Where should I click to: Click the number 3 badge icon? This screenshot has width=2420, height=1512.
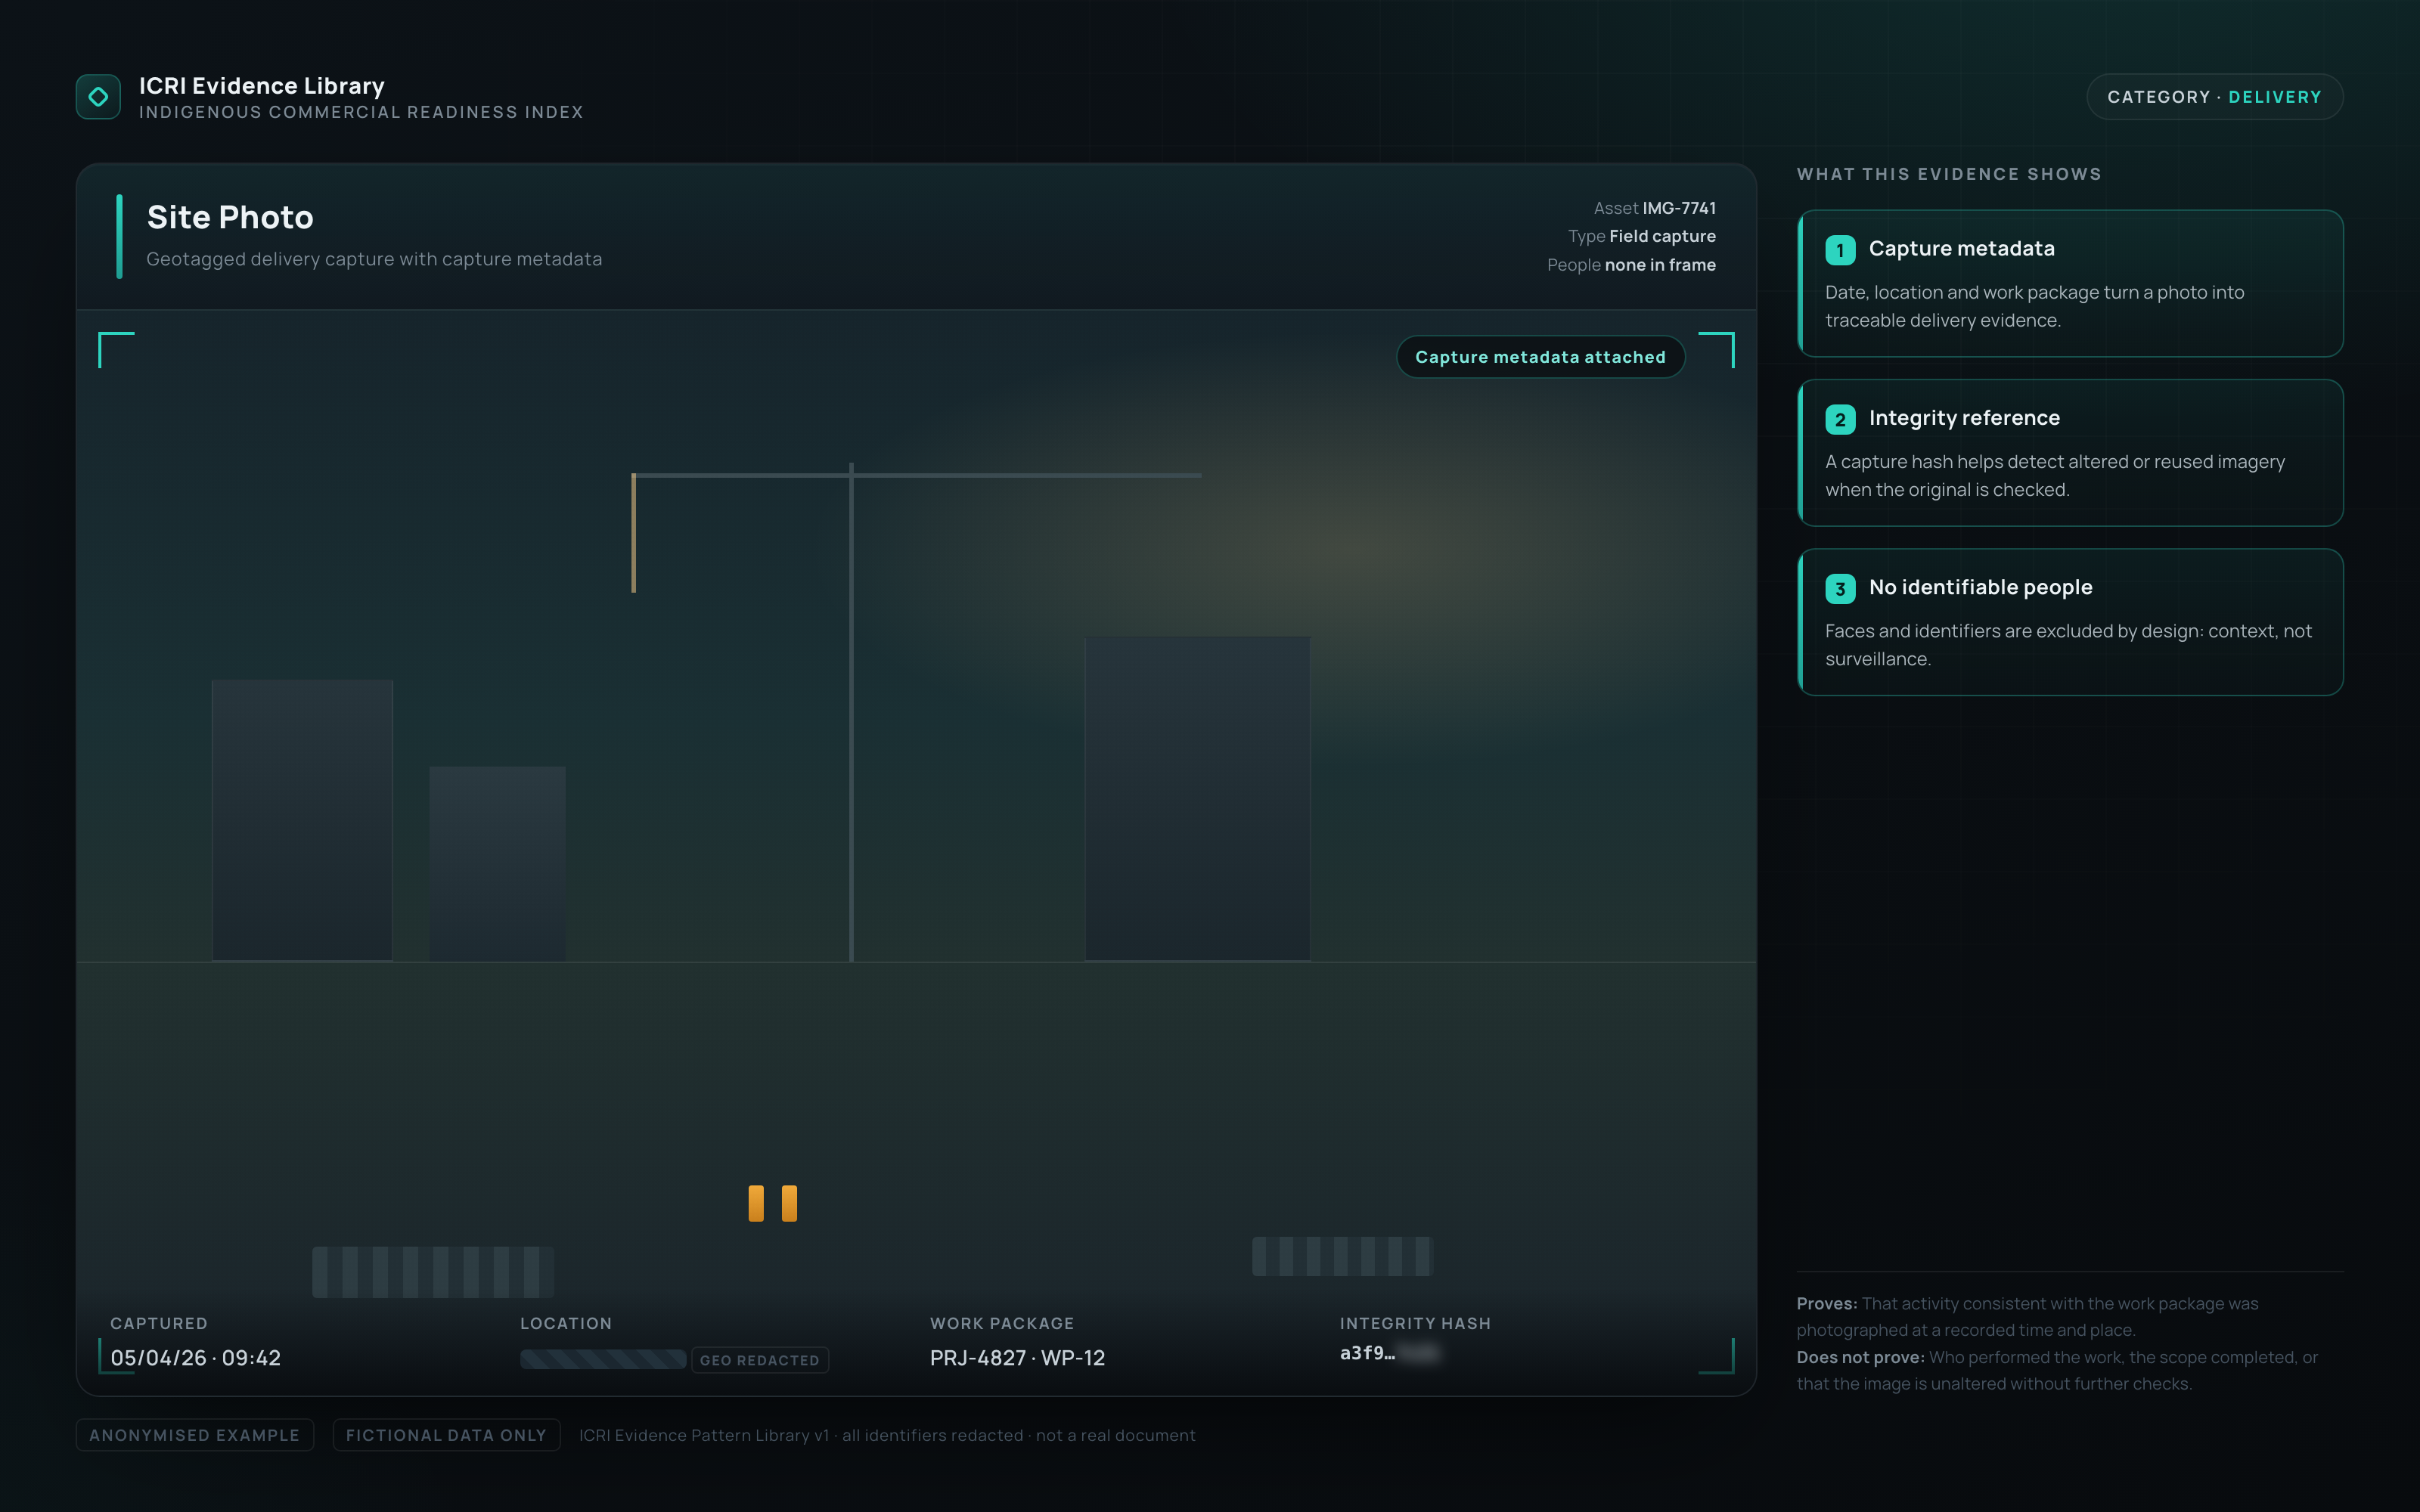(1840, 589)
